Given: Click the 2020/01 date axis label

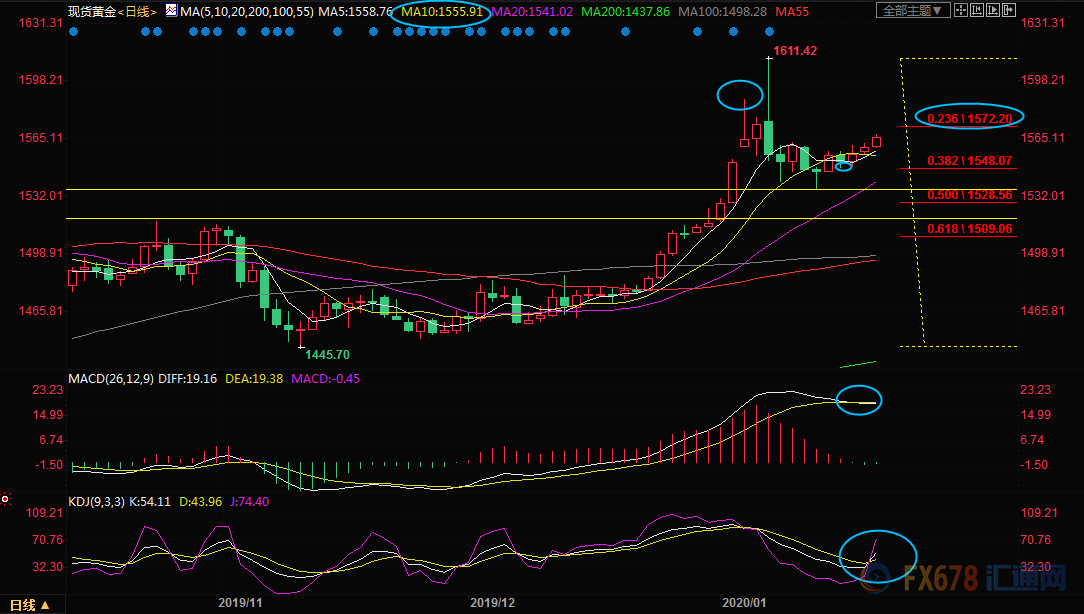Looking at the screenshot, I should pyautogui.click(x=745, y=603).
